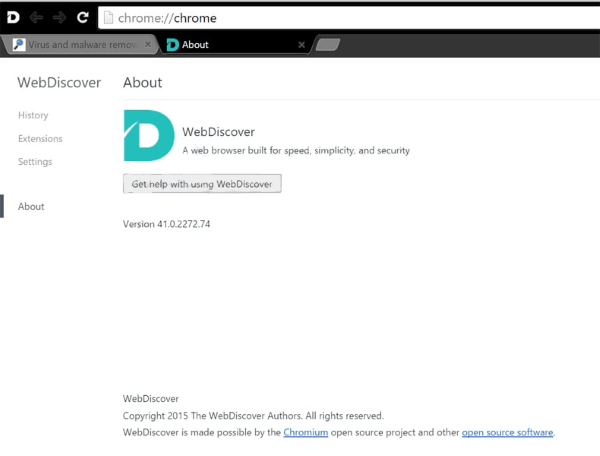Viewport: 600px width, 456px height.
Task: Click the Copyright 2015 WebDiscover Authors line
Action: coord(253,415)
